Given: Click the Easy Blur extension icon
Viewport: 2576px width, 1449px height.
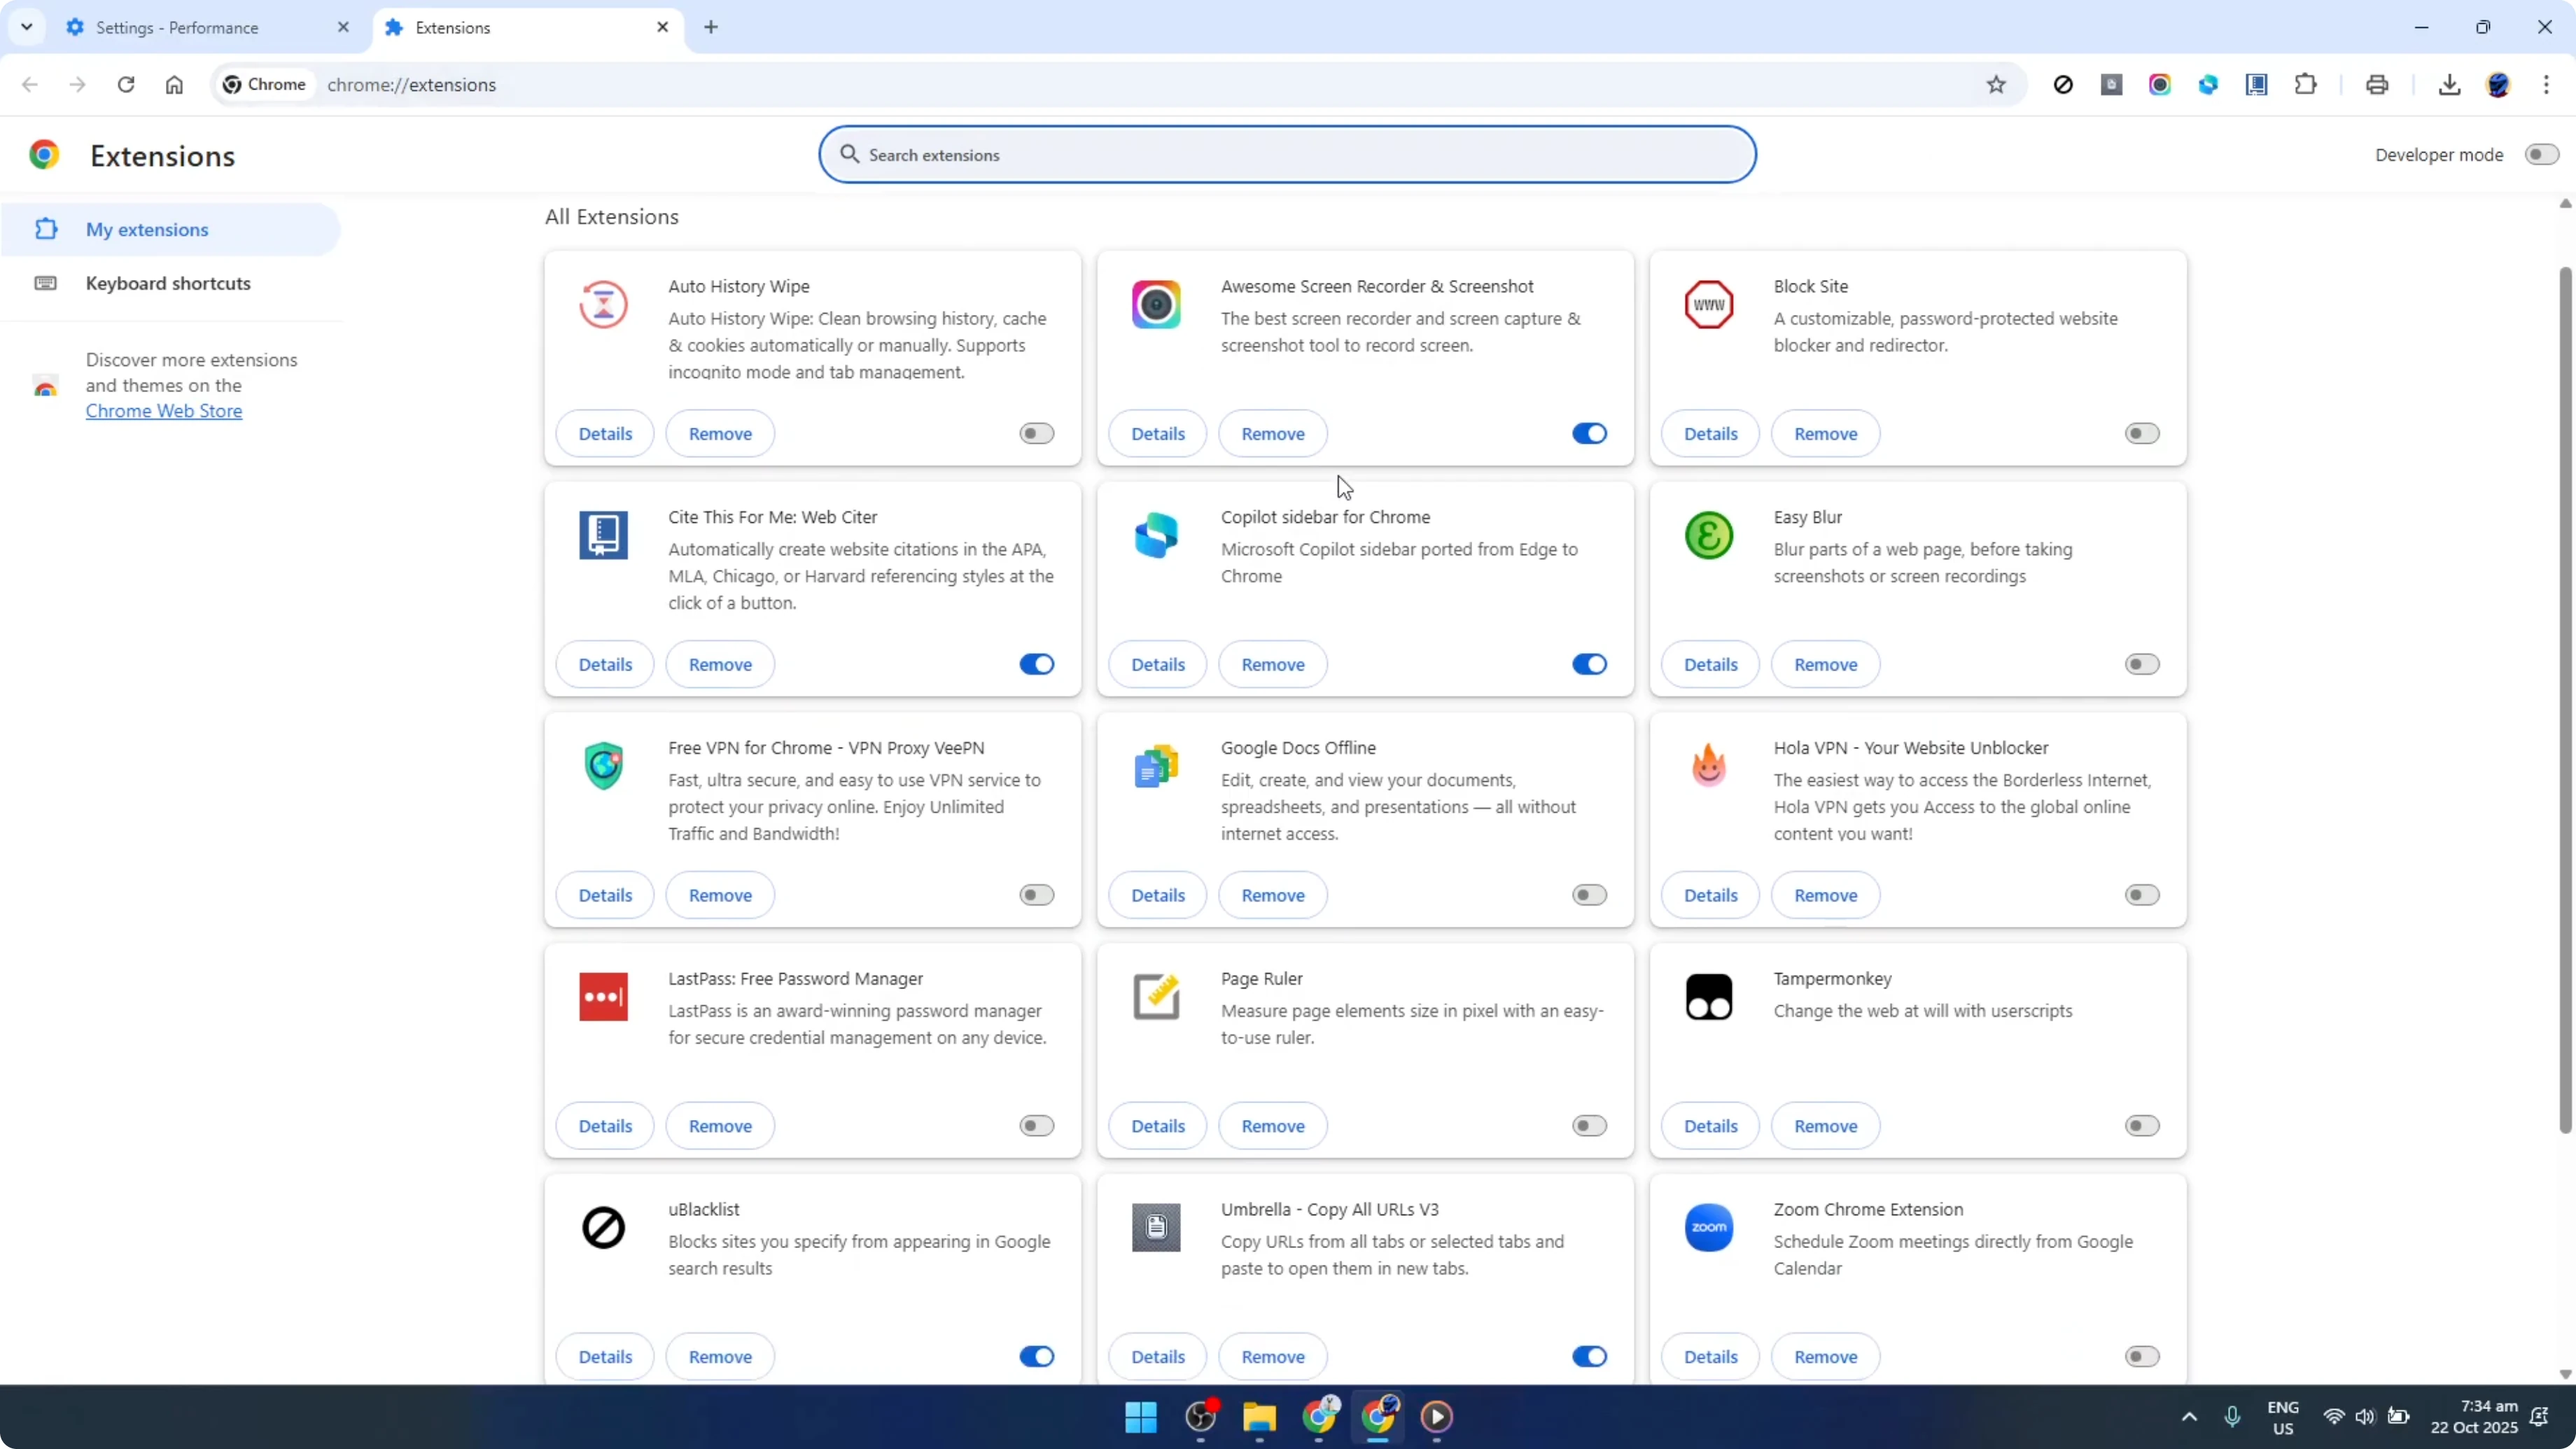Looking at the screenshot, I should click(x=1709, y=535).
